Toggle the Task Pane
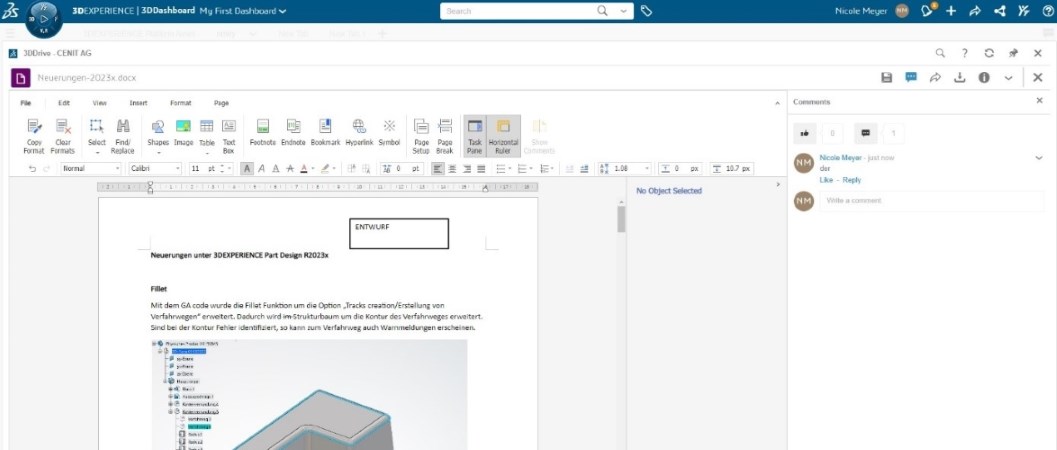The width and height of the screenshot is (1057, 450). [x=475, y=136]
